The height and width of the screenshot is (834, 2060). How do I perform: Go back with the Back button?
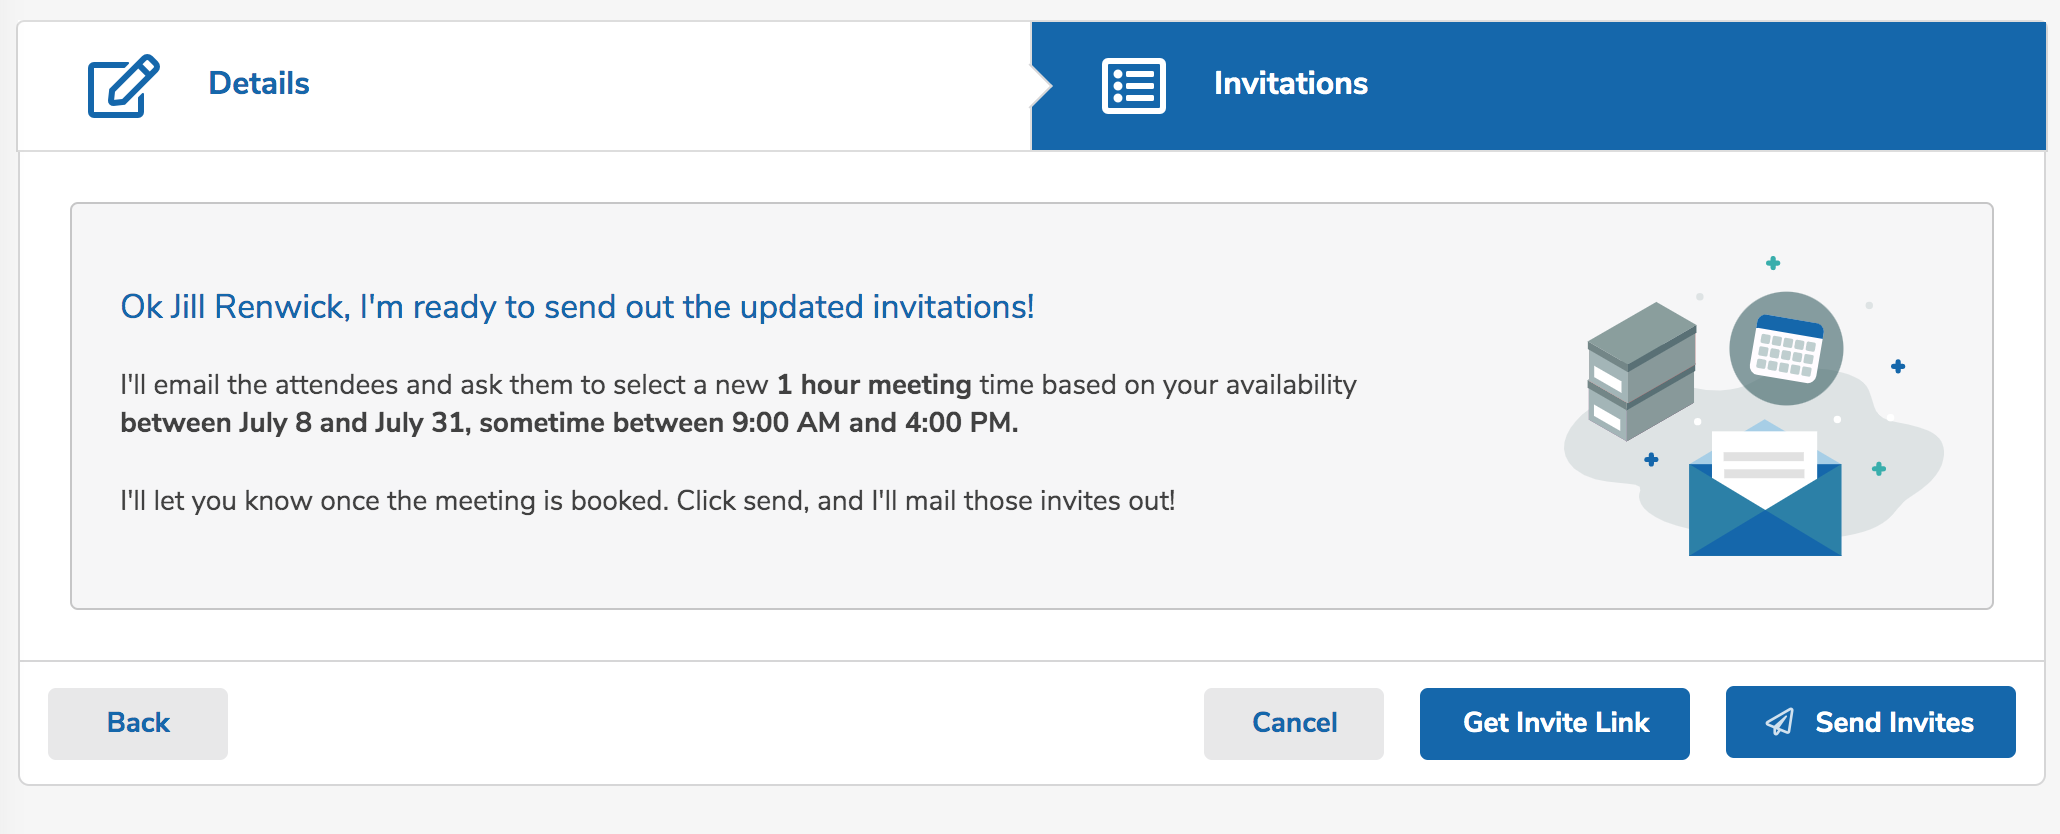coord(138,723)
